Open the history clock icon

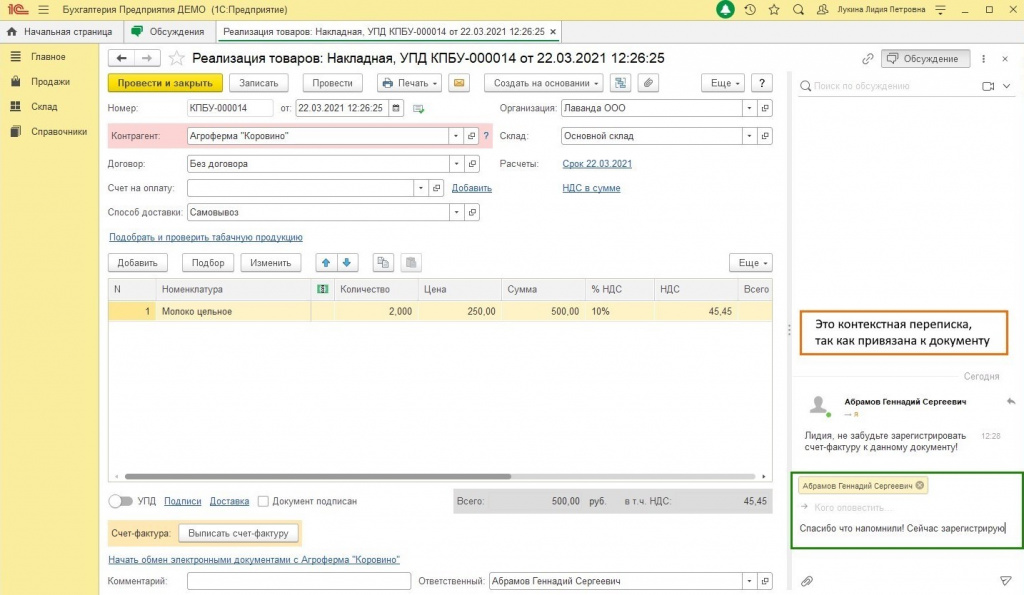tap(750, 10)
